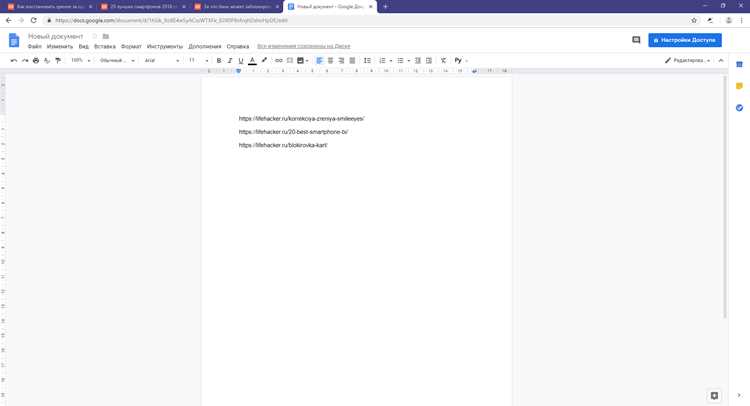Click the Decrease indent icon

point(418,60)
